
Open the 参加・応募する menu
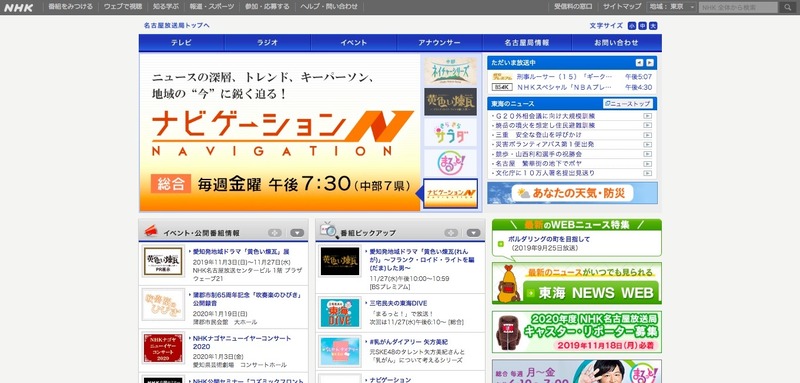267,7
